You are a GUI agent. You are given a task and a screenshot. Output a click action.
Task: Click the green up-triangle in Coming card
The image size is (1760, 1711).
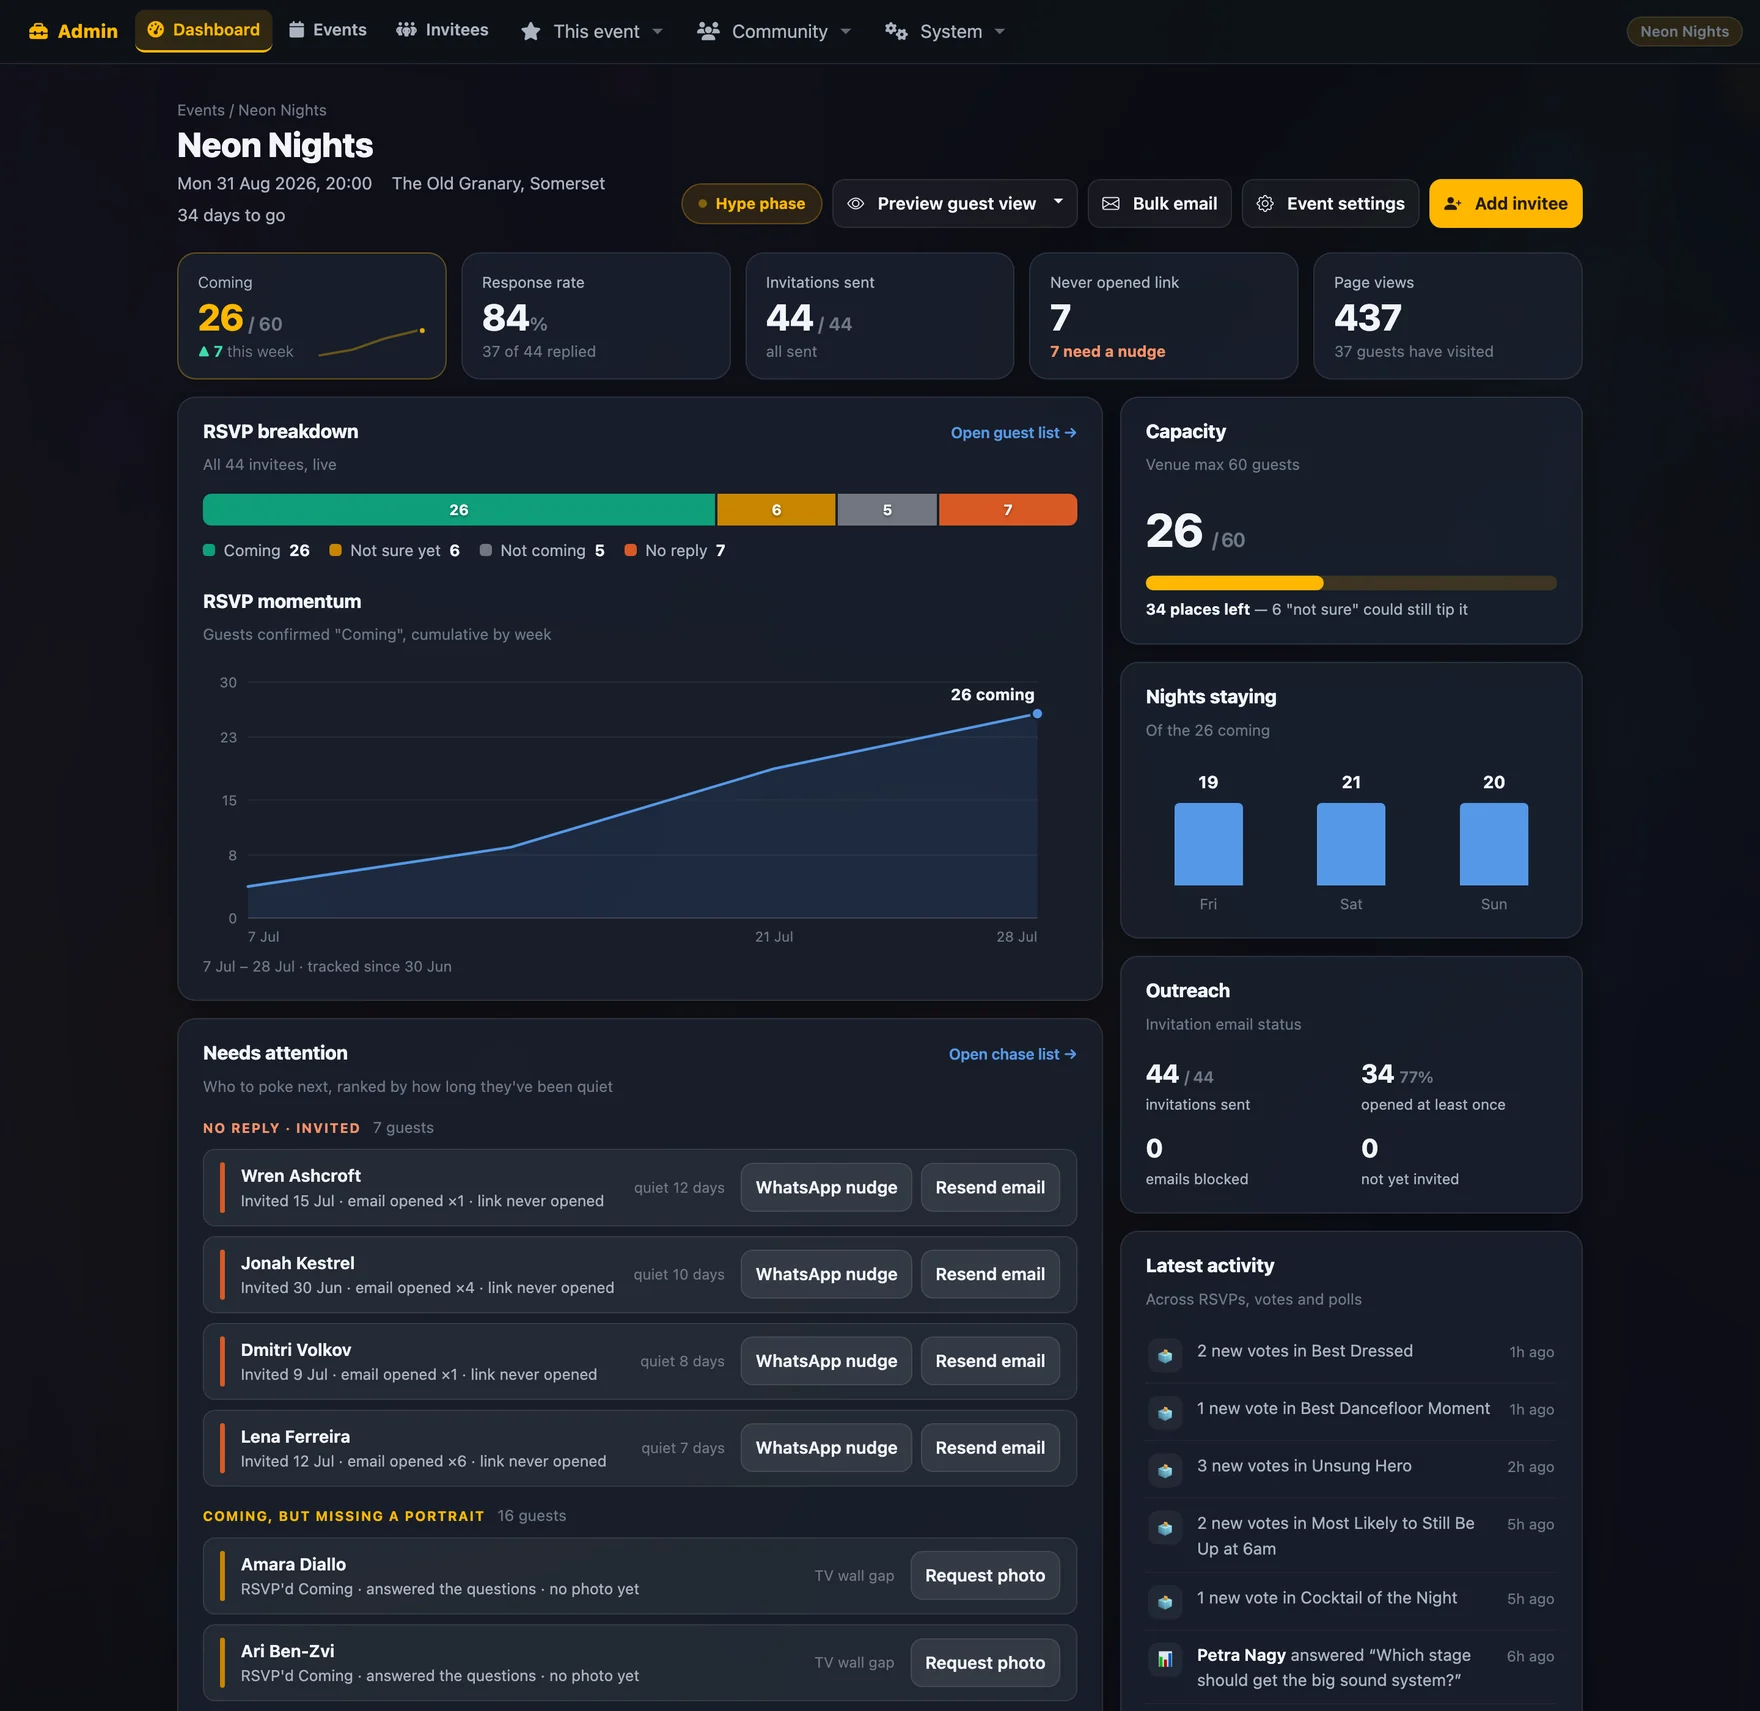click(x=204, y=352)
